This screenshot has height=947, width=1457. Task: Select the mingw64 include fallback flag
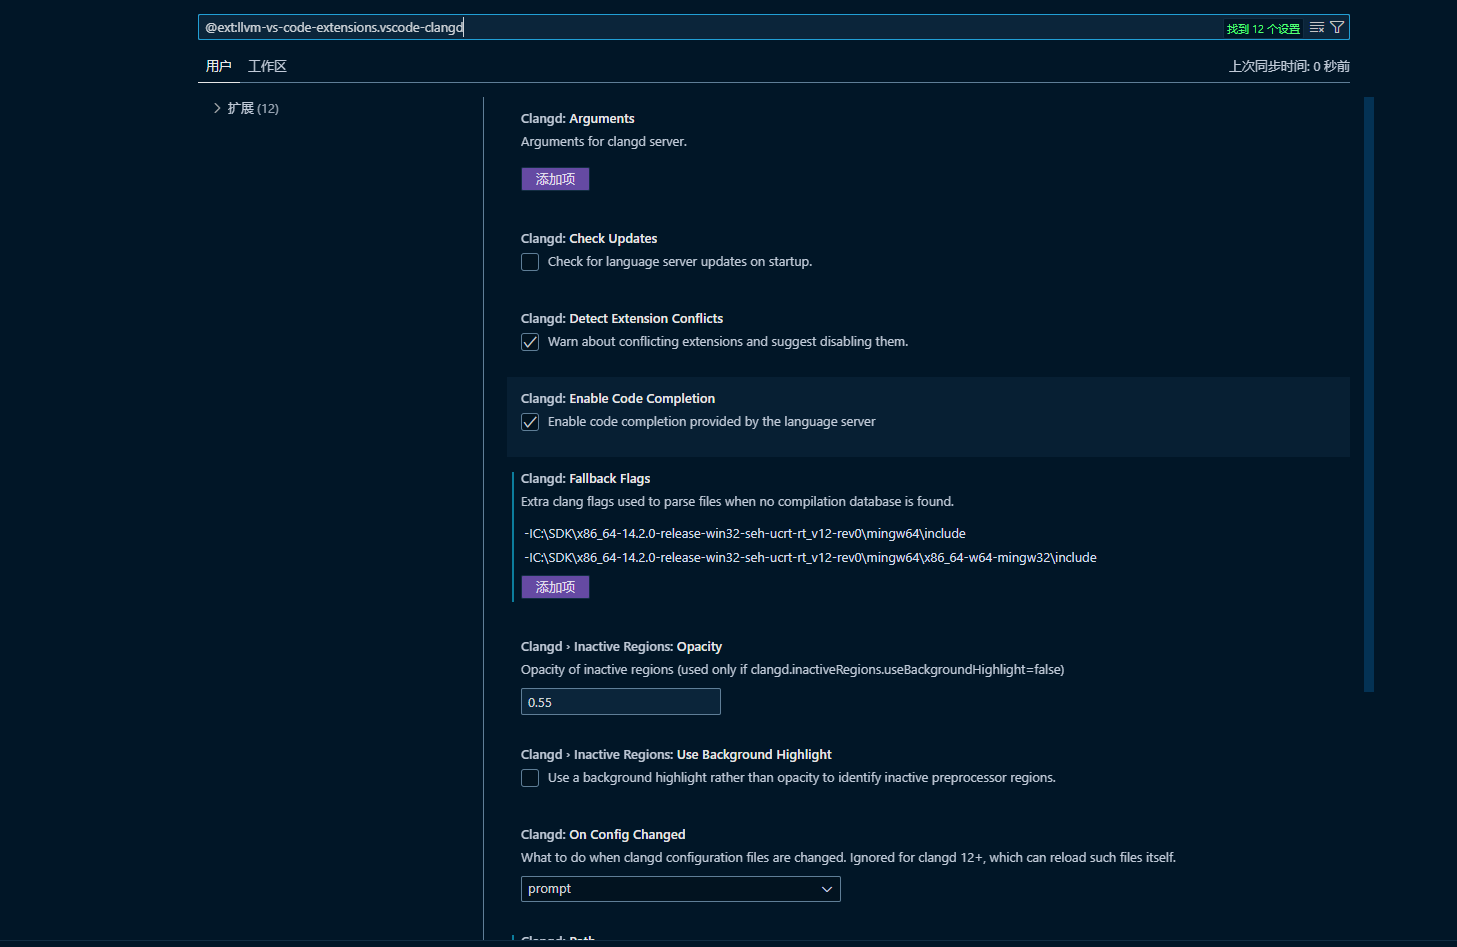tap(744, 533)
